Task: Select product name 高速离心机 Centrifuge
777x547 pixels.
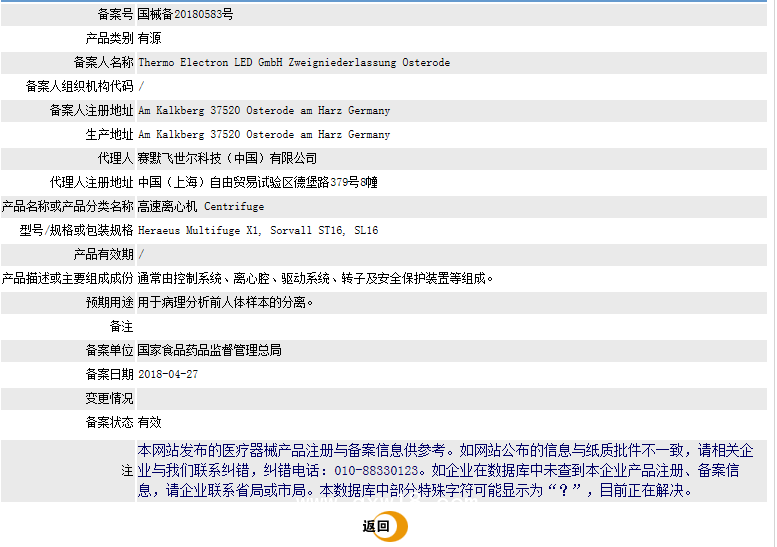Action: (x=201, y=206)
